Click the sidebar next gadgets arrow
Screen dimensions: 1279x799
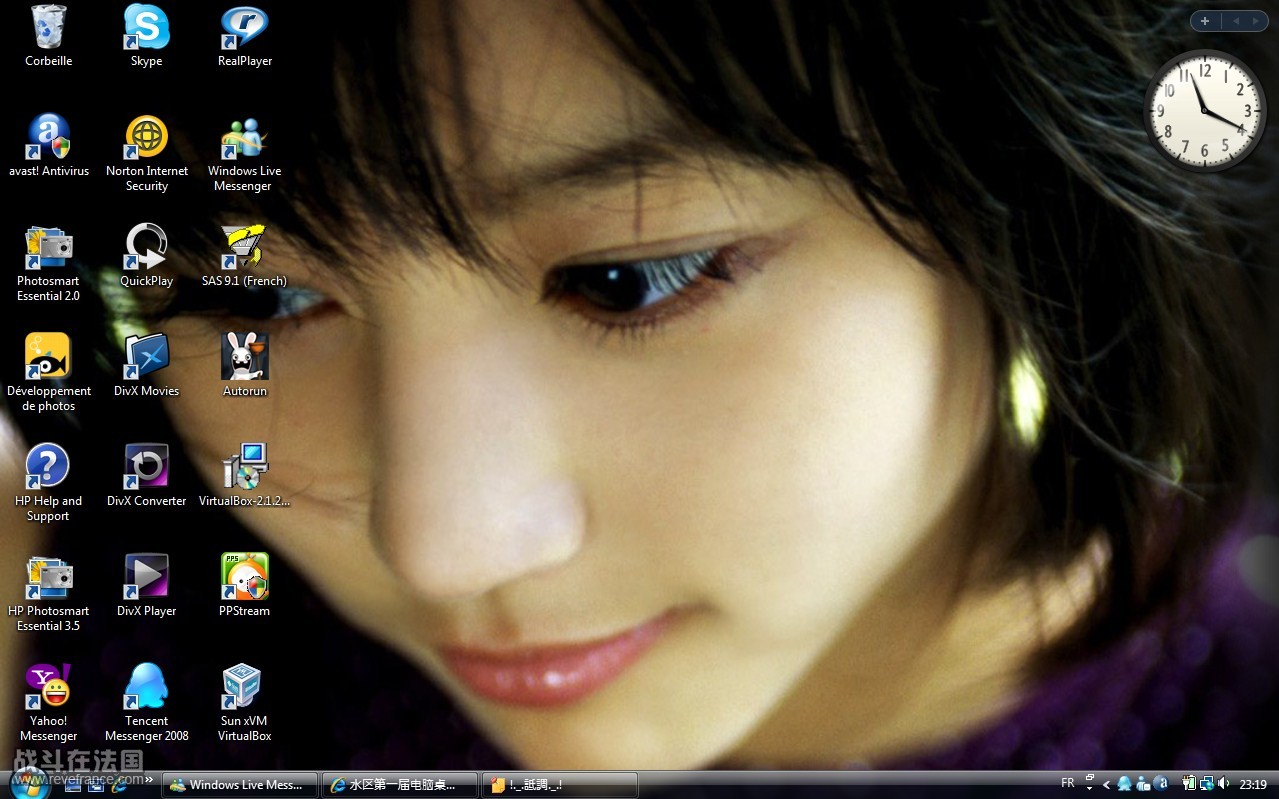pyautogui.click(x=1256, y=21)
